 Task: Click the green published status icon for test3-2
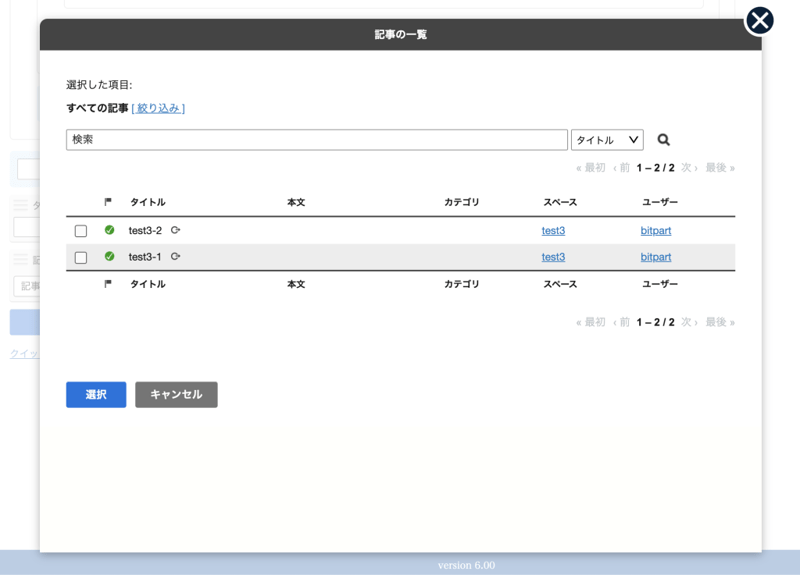click(x=109, y=230)
